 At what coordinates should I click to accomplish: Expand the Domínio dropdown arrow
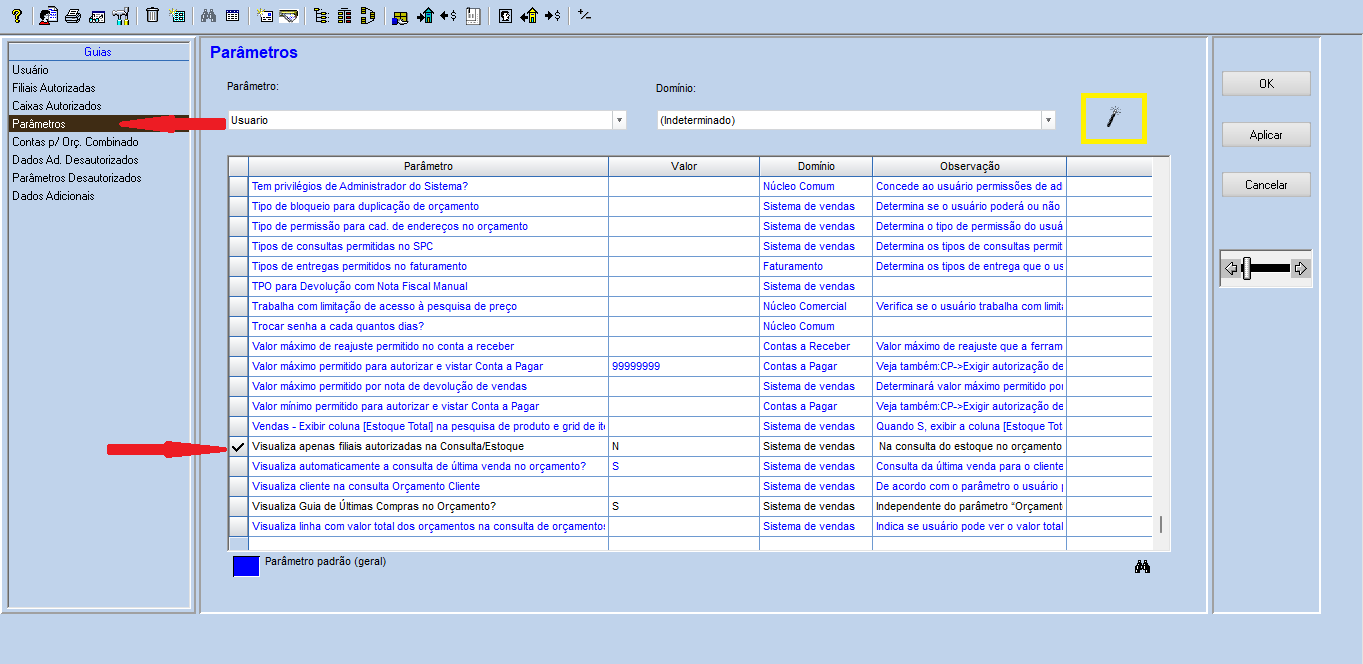click(x=1048, y=120)
